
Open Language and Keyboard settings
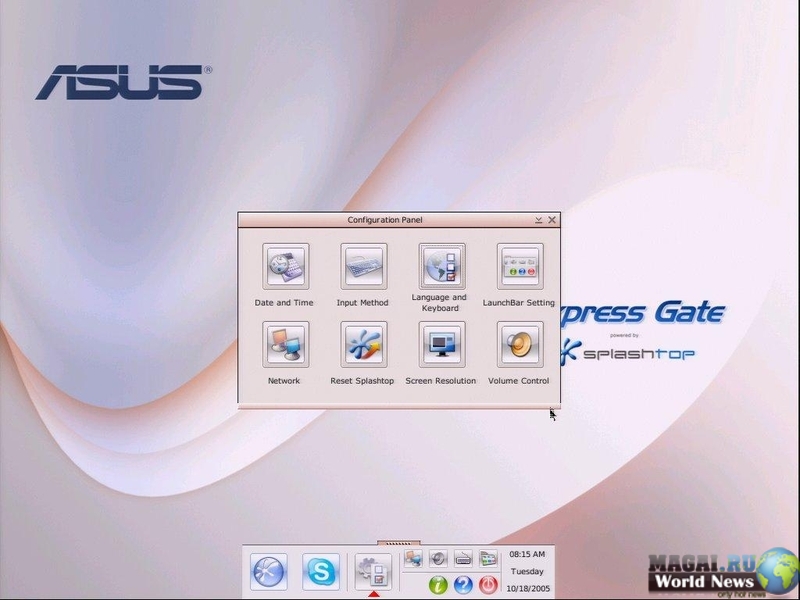442,266
